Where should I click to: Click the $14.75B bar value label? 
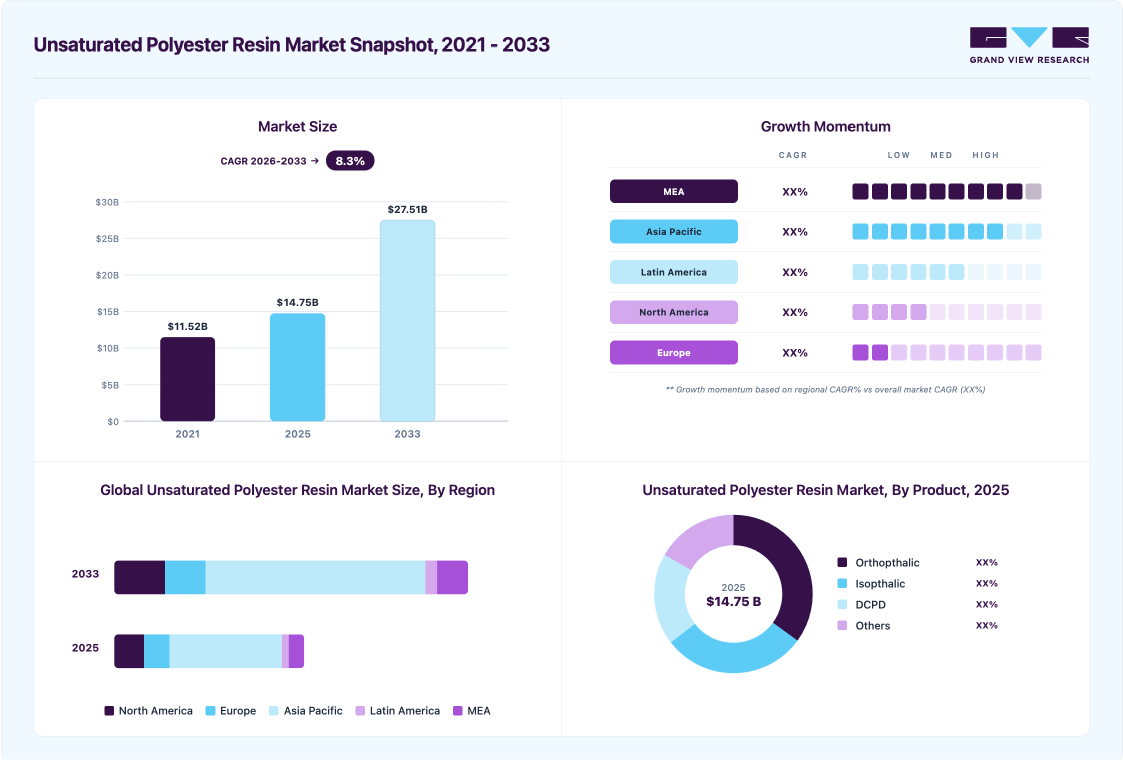coord(297,302)
